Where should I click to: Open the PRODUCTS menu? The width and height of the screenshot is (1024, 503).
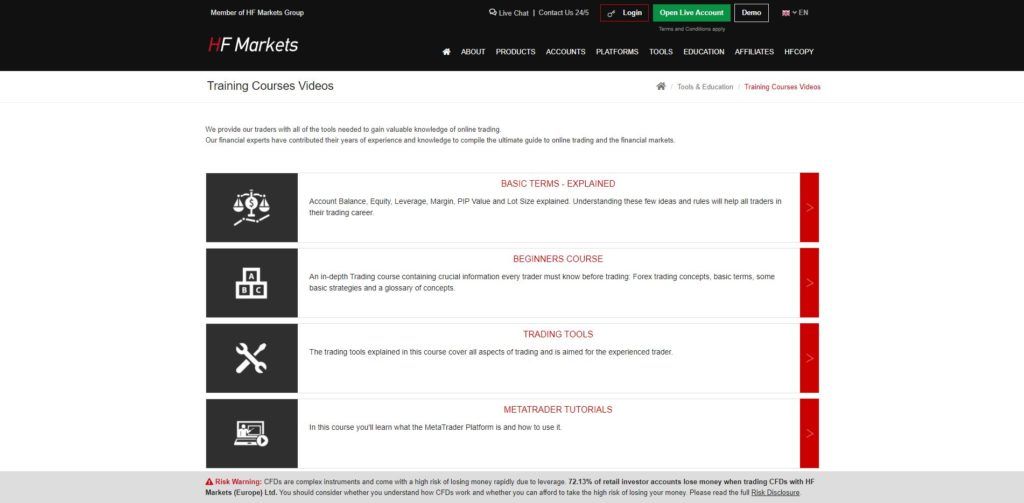point(515,52)
